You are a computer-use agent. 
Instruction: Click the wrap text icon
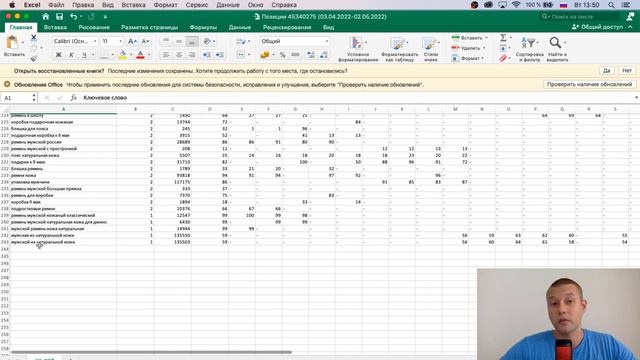click(x=241, y=41)
